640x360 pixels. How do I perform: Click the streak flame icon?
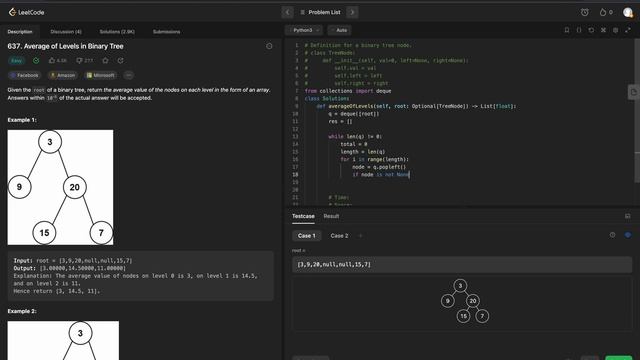pyautogui.click(x=603, y=12)
